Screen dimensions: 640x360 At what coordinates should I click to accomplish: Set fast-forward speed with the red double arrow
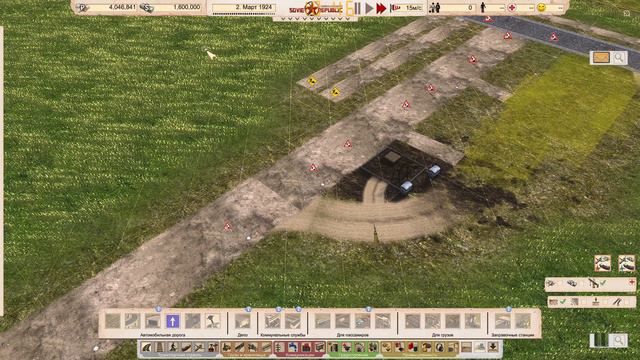tap(381, 8)
